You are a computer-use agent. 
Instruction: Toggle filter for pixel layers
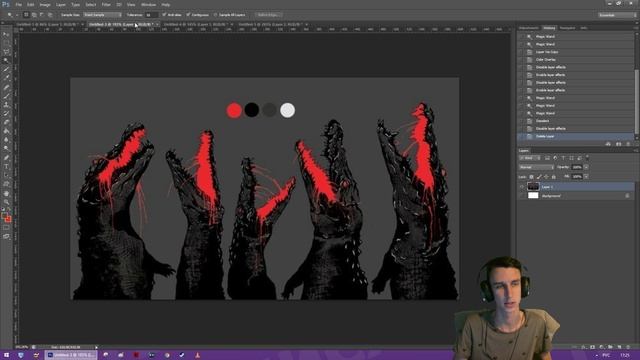point(547,158)
